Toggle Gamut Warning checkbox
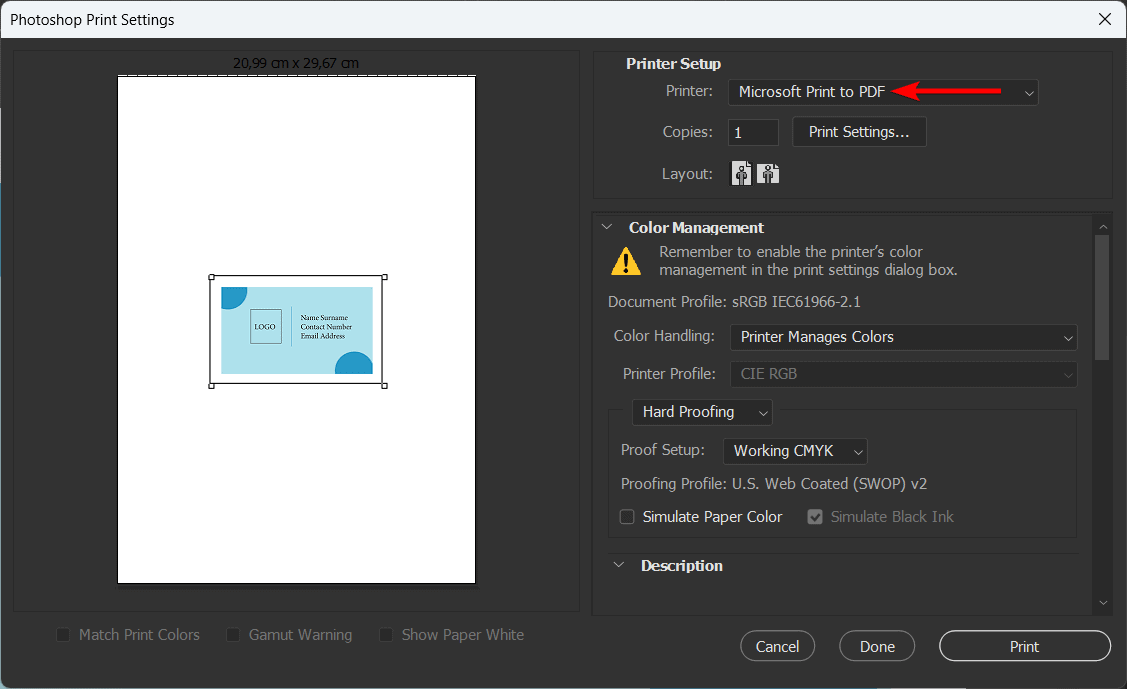The image size is (1127, 689). 233,634
